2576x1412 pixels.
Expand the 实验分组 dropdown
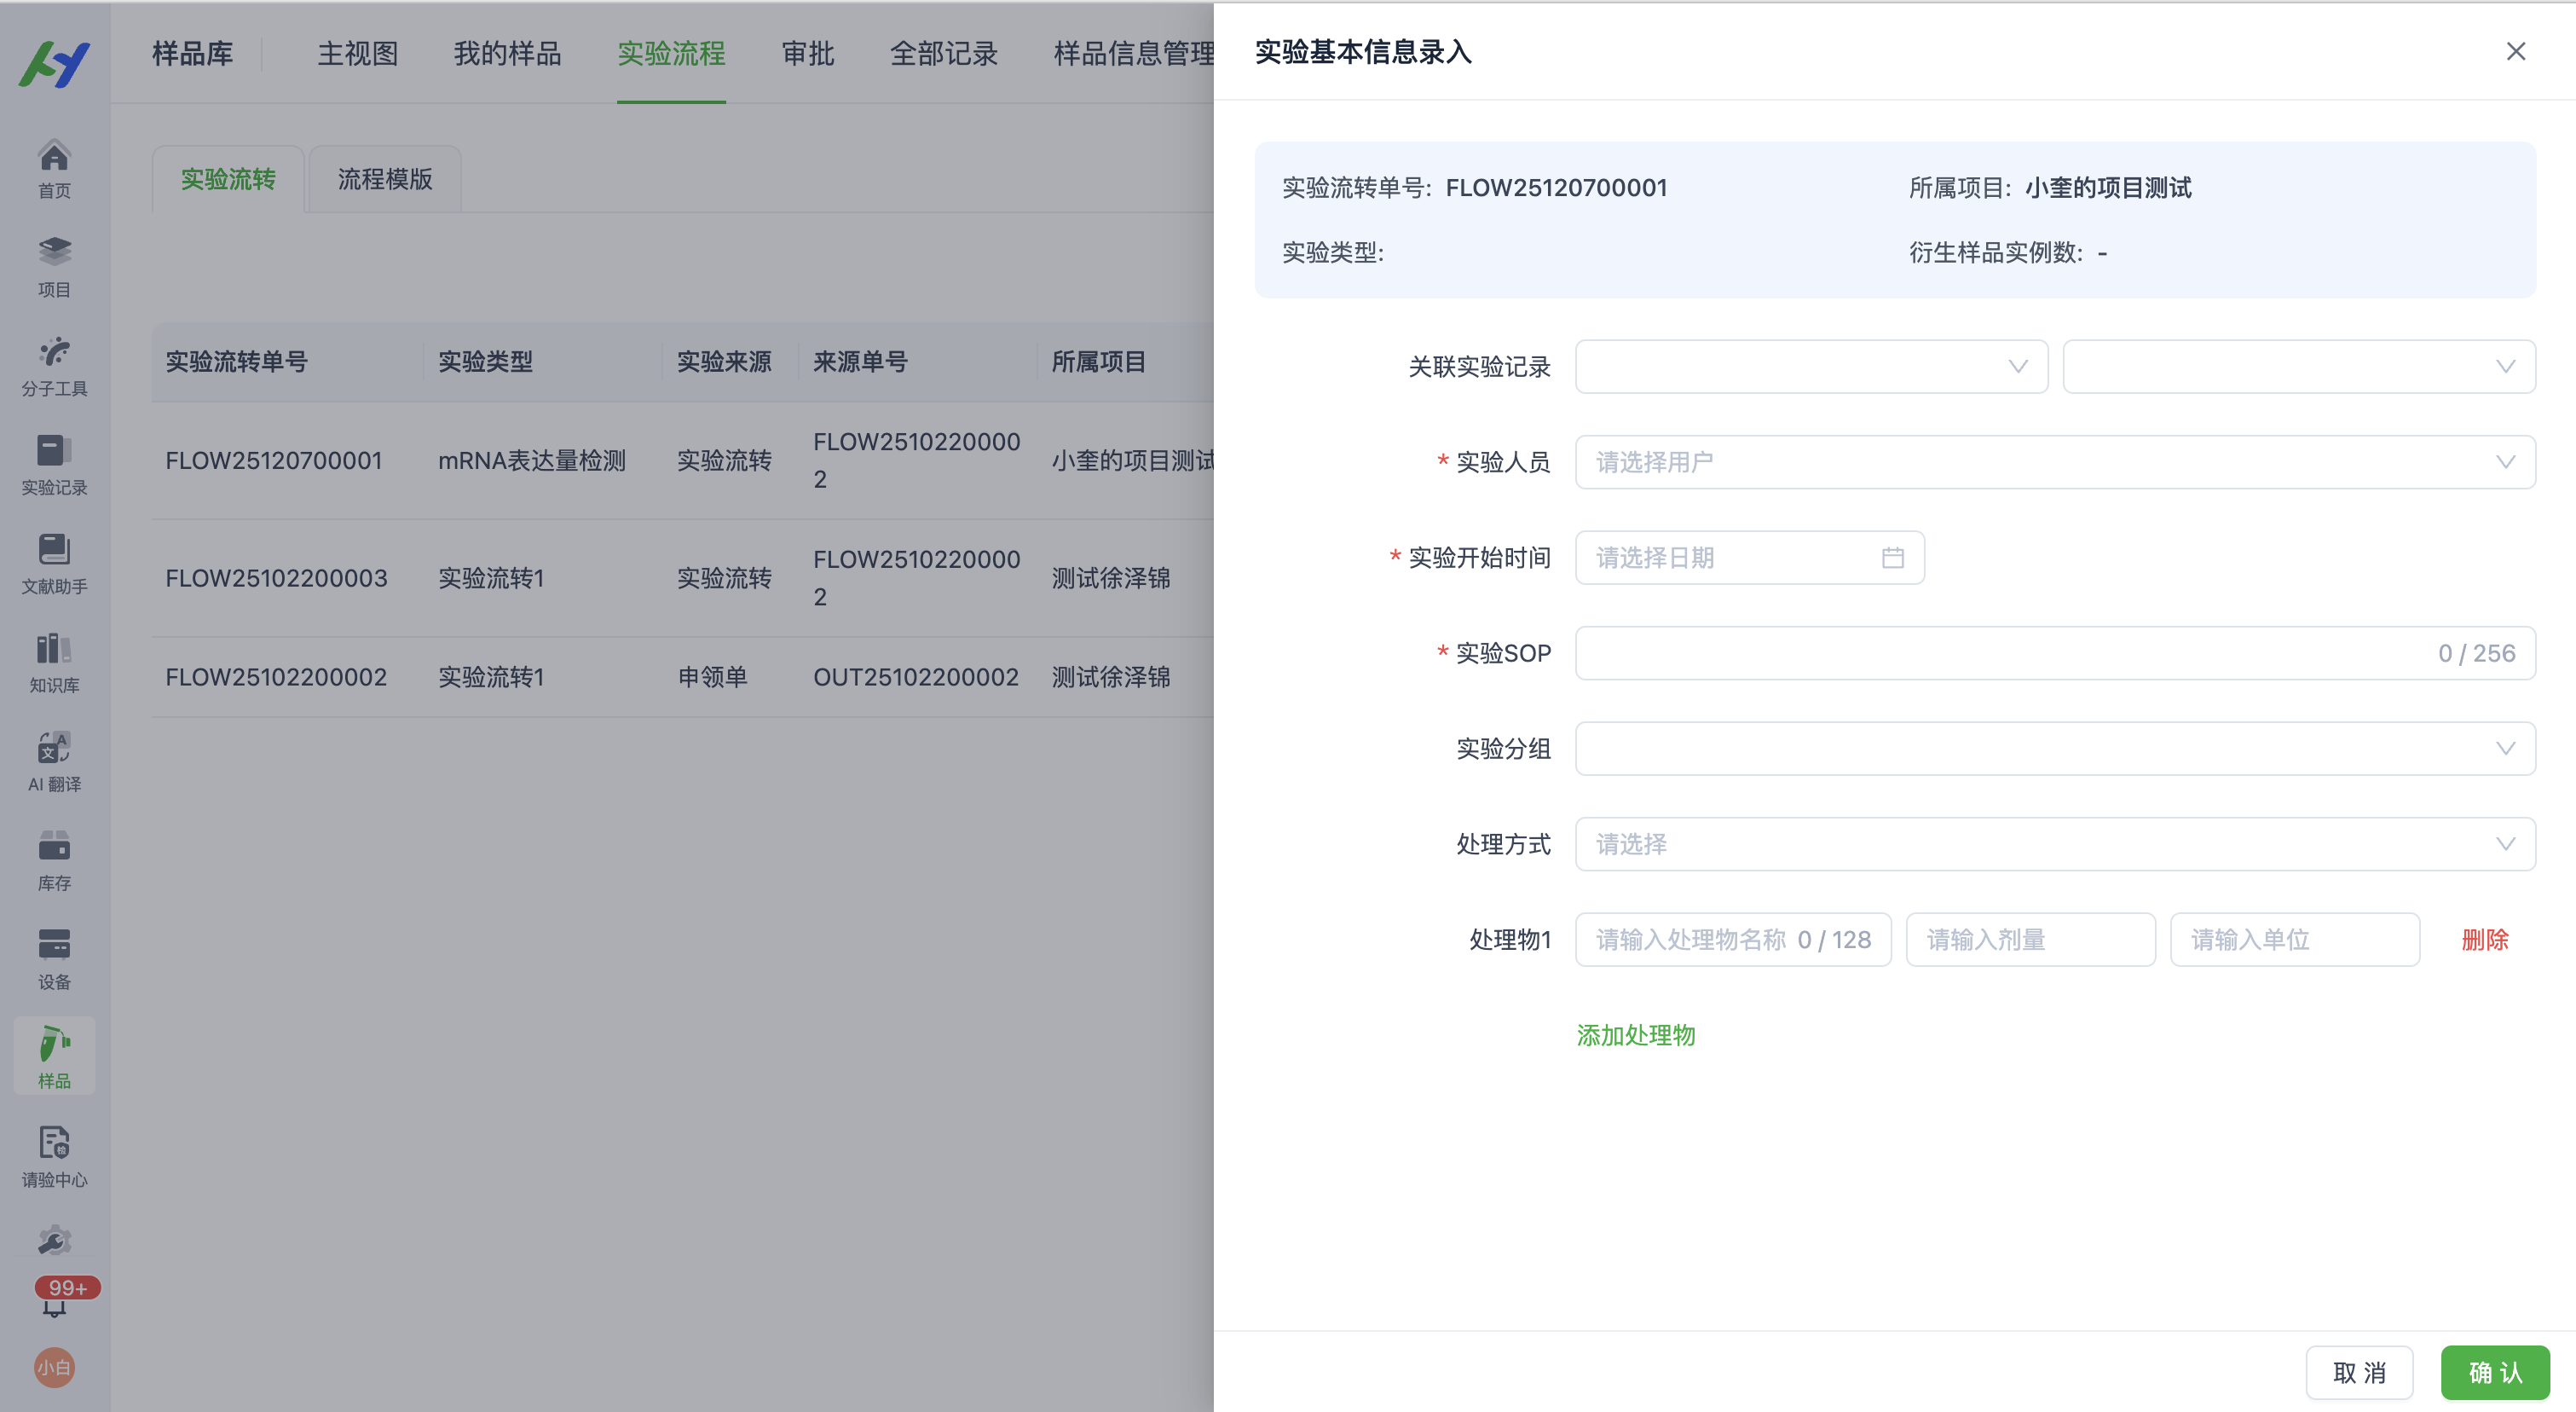2054,749
